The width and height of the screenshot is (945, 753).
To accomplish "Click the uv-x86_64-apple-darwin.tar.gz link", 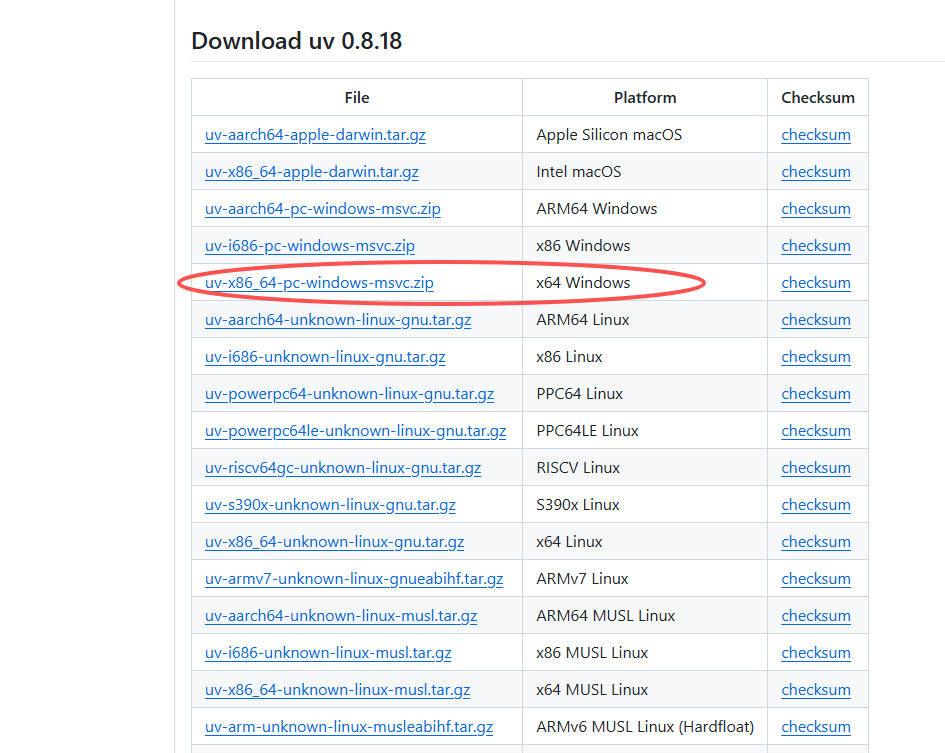I will tap(312, 172).
